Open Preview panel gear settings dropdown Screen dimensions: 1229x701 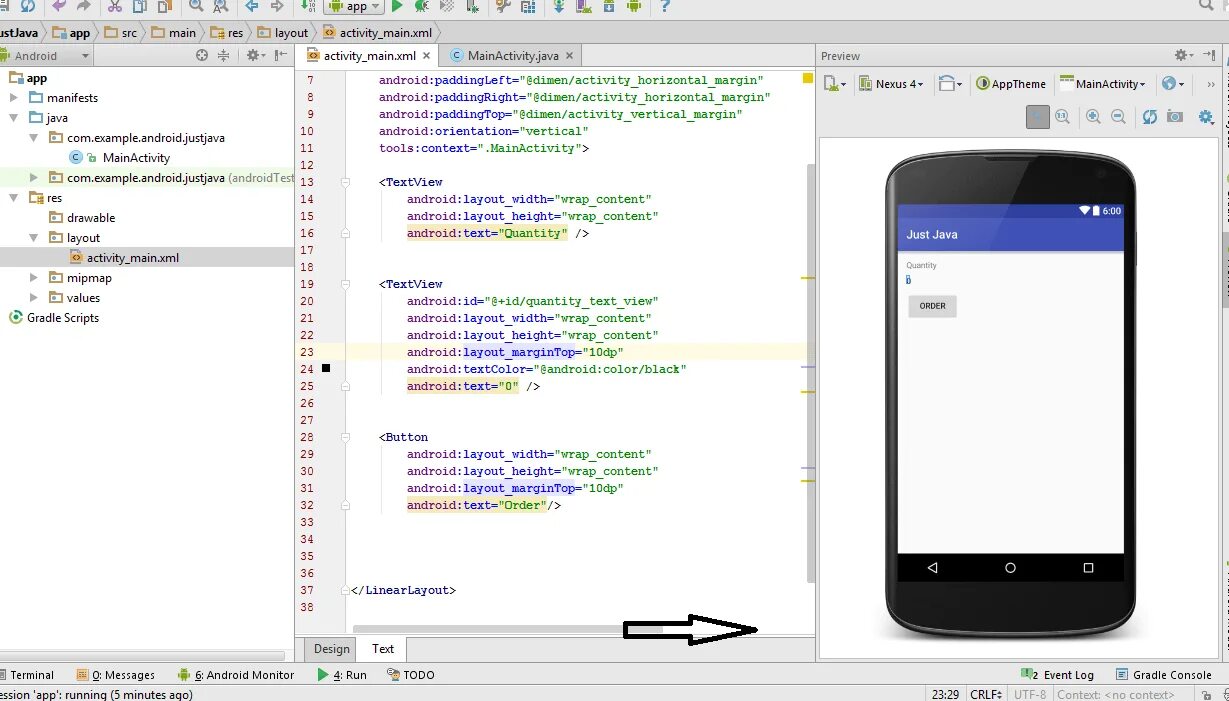coord(1183,55)
